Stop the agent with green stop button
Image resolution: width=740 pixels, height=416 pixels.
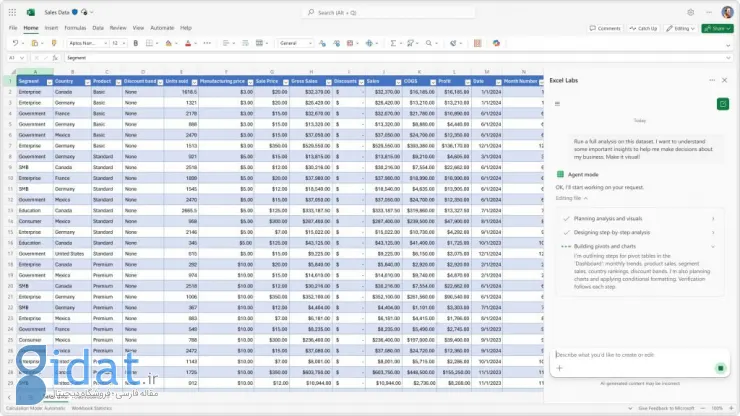click(720, 369)
